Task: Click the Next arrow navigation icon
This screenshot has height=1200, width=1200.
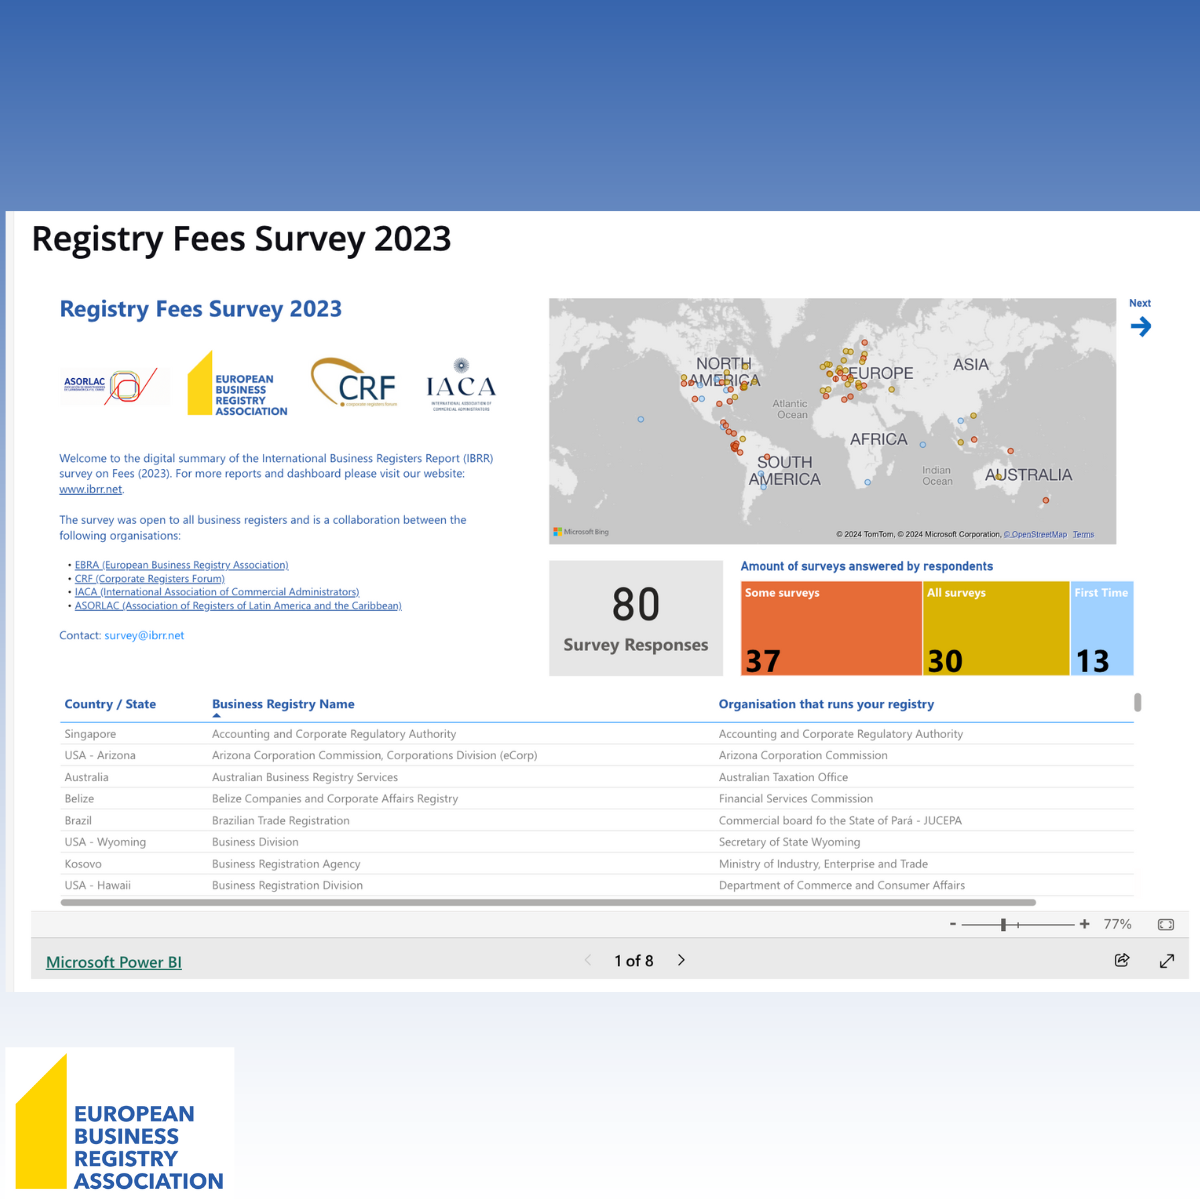Action: (x=1140, y=325)
